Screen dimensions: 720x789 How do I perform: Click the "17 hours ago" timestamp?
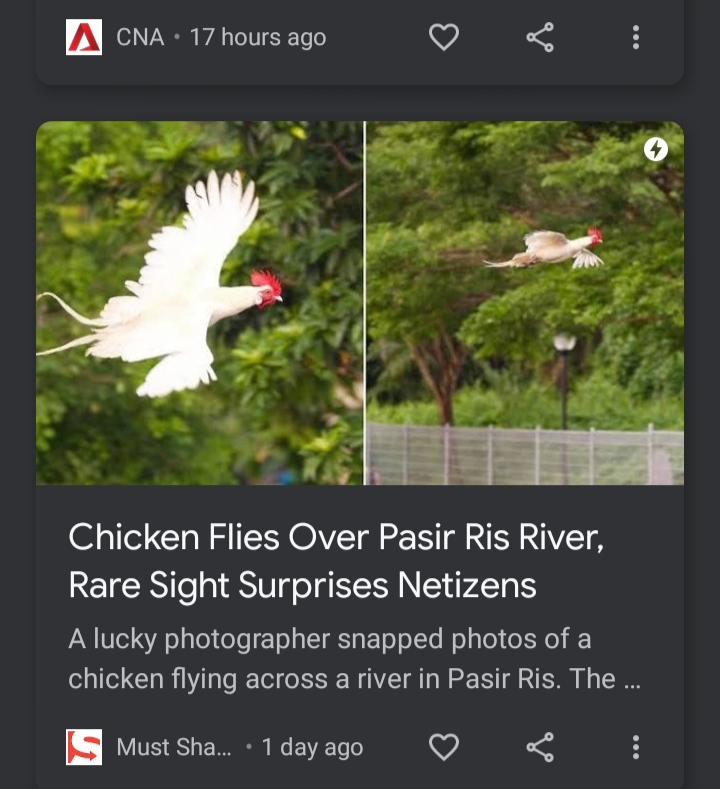click(x=258, y=38)
